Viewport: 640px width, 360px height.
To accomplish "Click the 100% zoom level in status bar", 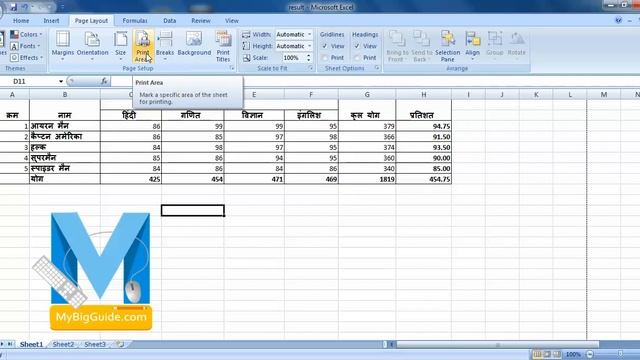I will click(x=573, y=354).
